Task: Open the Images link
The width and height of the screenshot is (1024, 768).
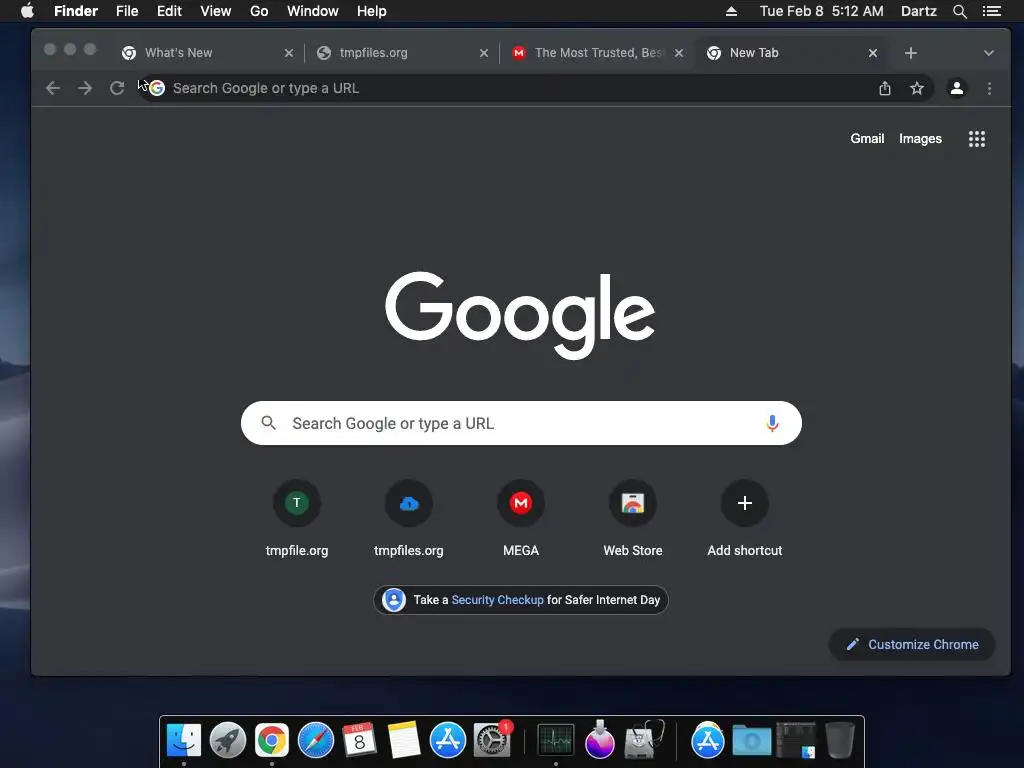Action: click(x=920, y=138)
